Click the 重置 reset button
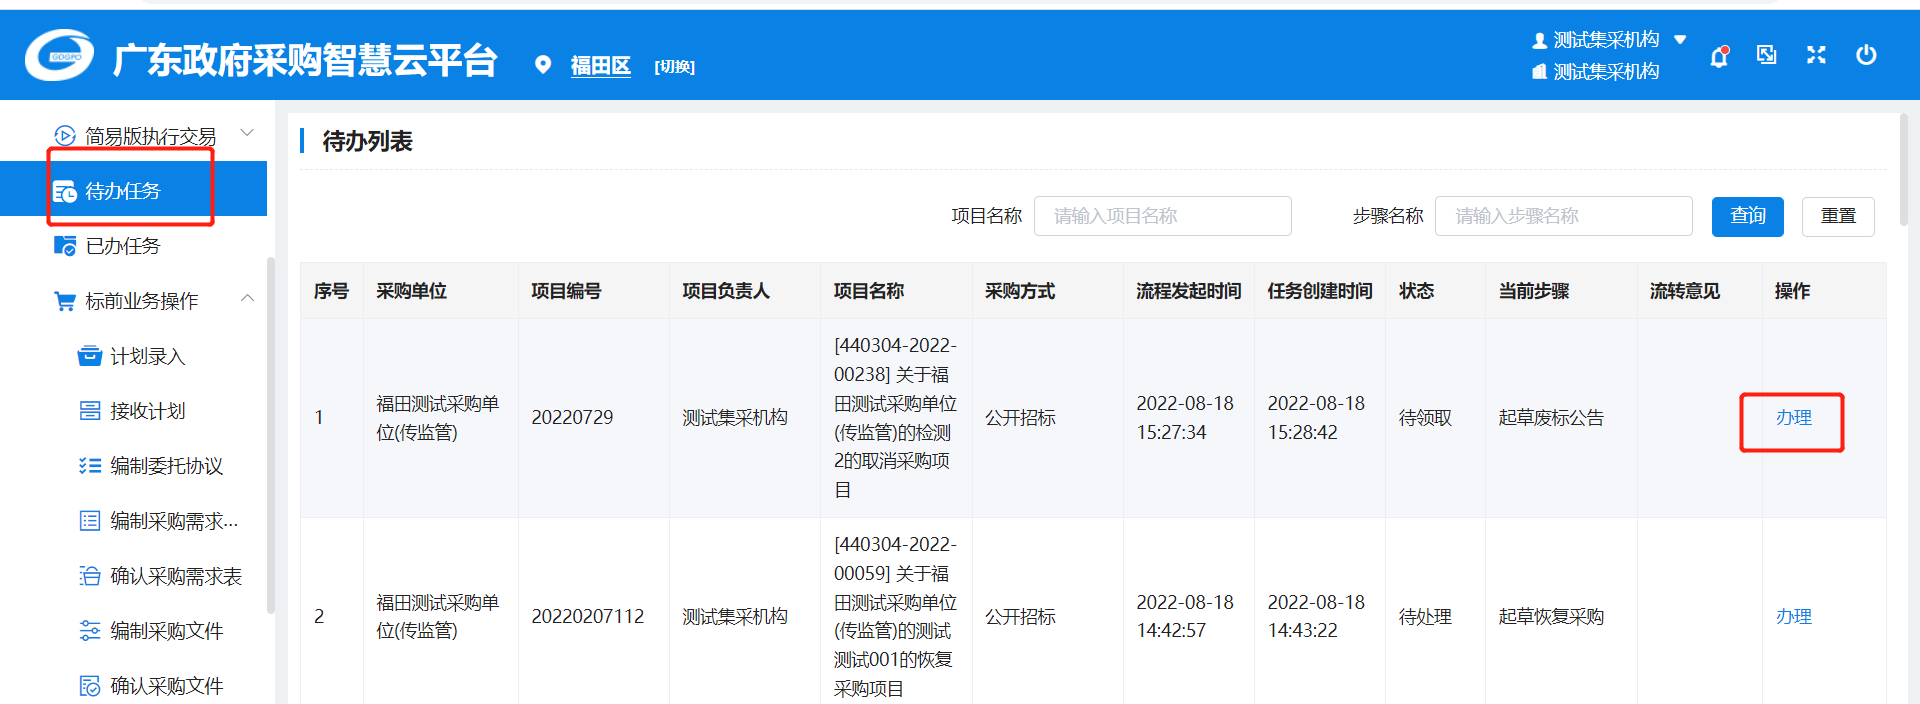The height and width of the screenshot is (704, 1920). [1837, 216]
